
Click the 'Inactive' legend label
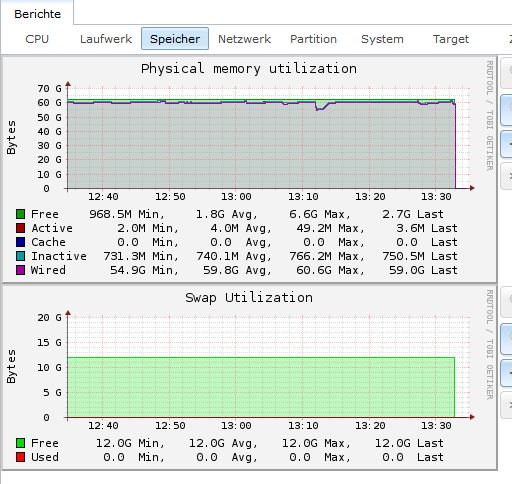59,256
